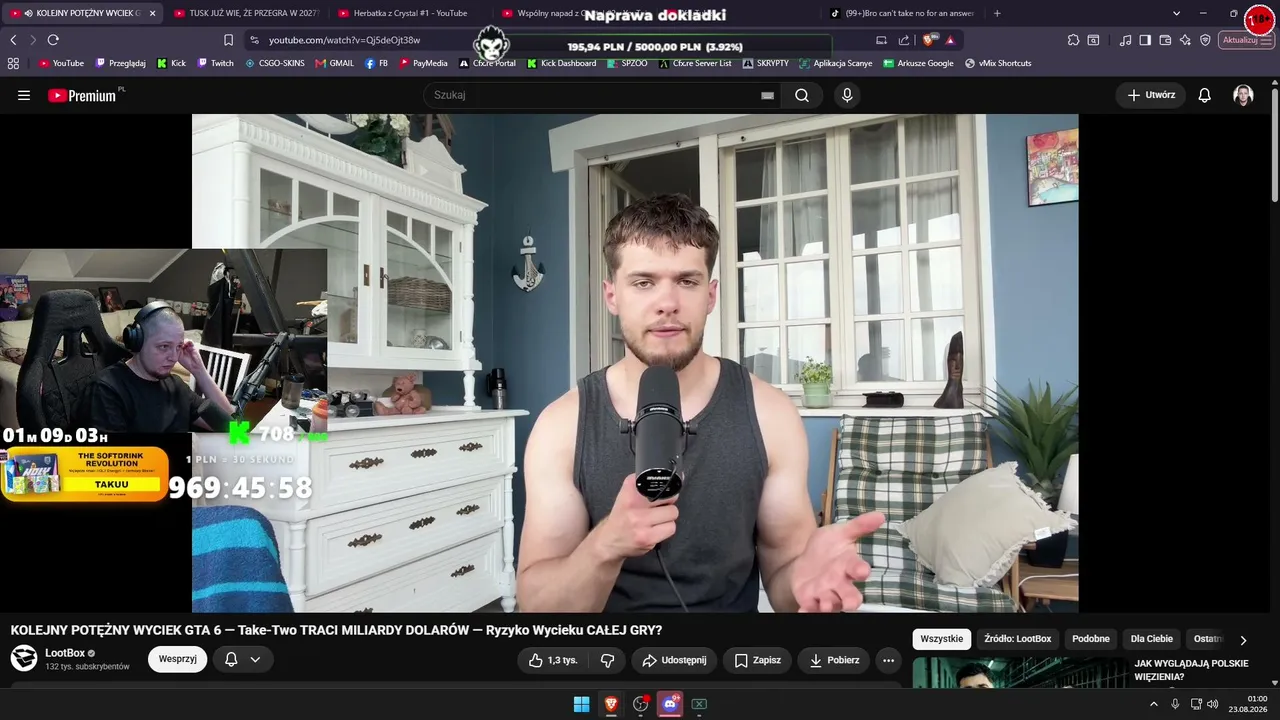Open the Brave VPN shield icon
1280x720 pixels.
1205,40
